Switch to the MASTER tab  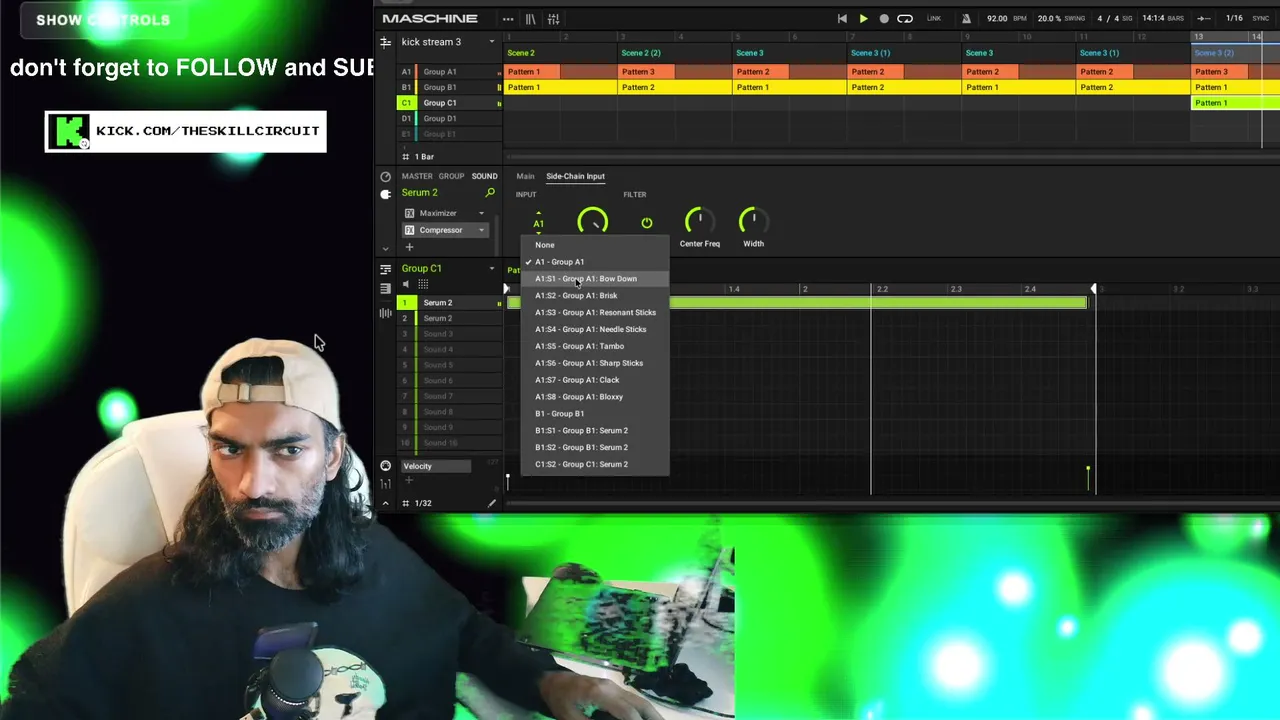[417, 177]
